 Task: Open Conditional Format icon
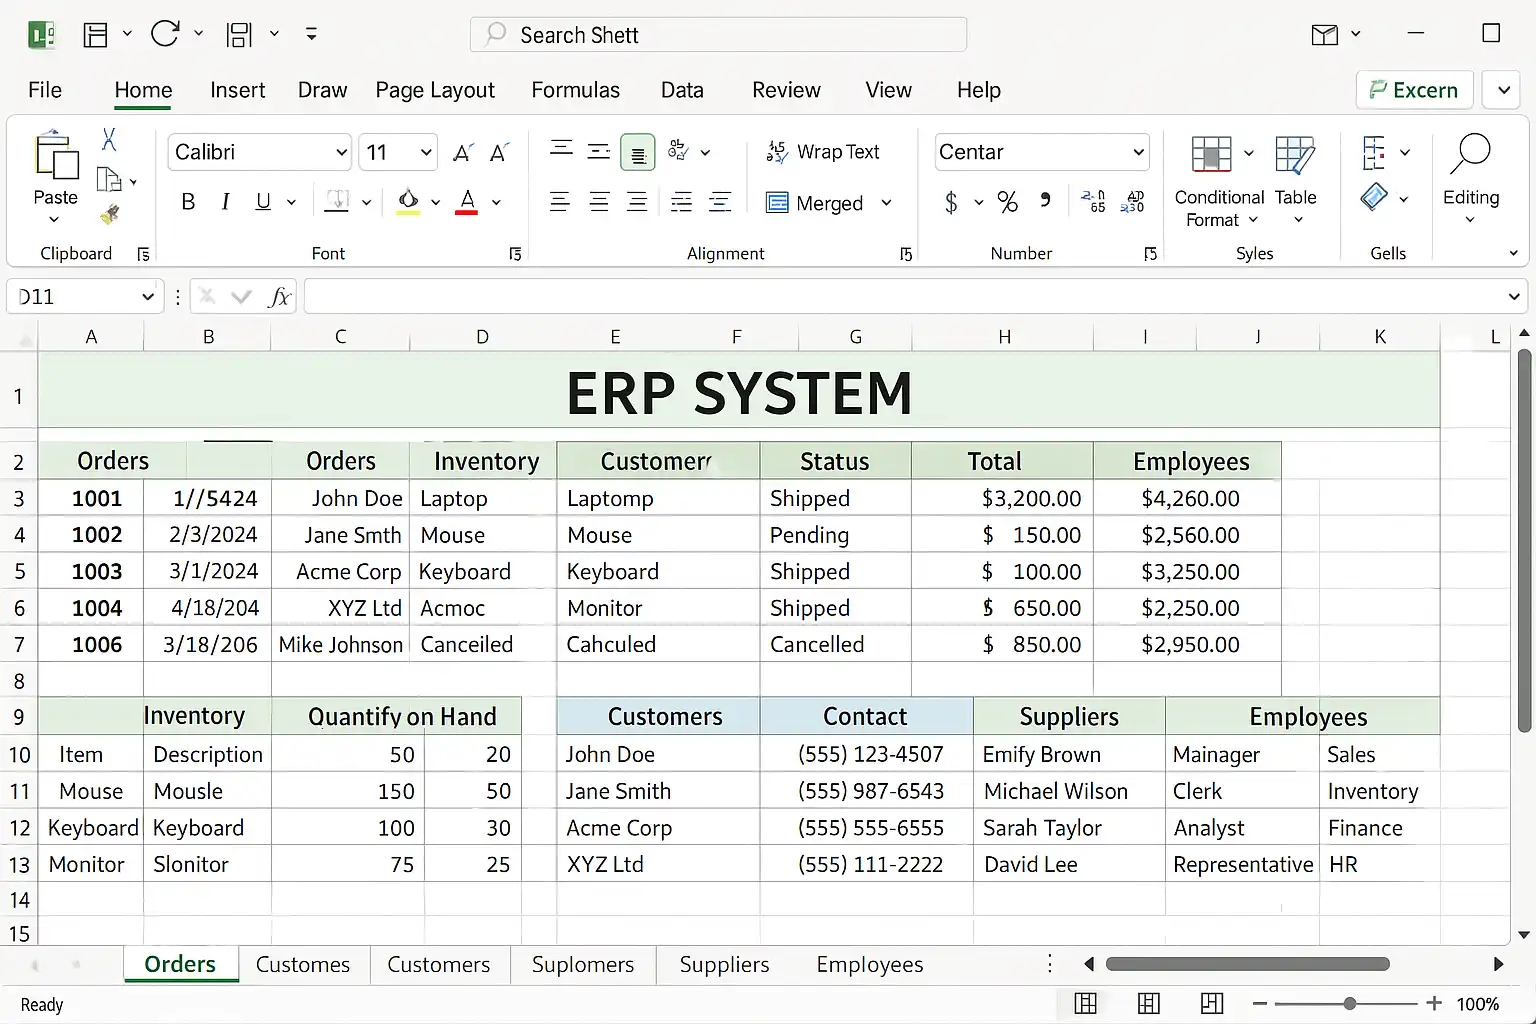[x=1211, y=156]
